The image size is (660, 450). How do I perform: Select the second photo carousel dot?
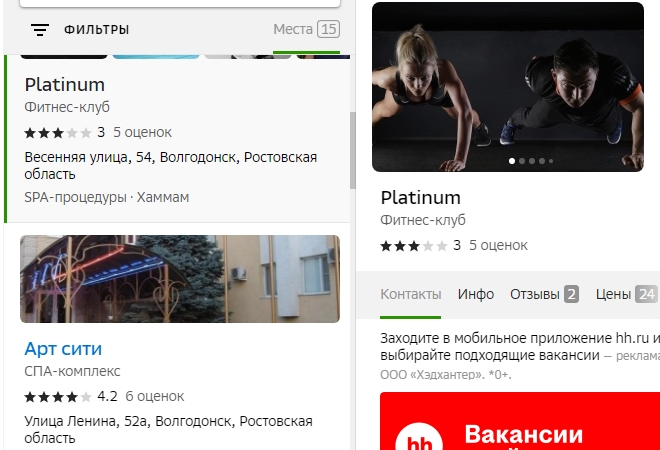[523, 160]
